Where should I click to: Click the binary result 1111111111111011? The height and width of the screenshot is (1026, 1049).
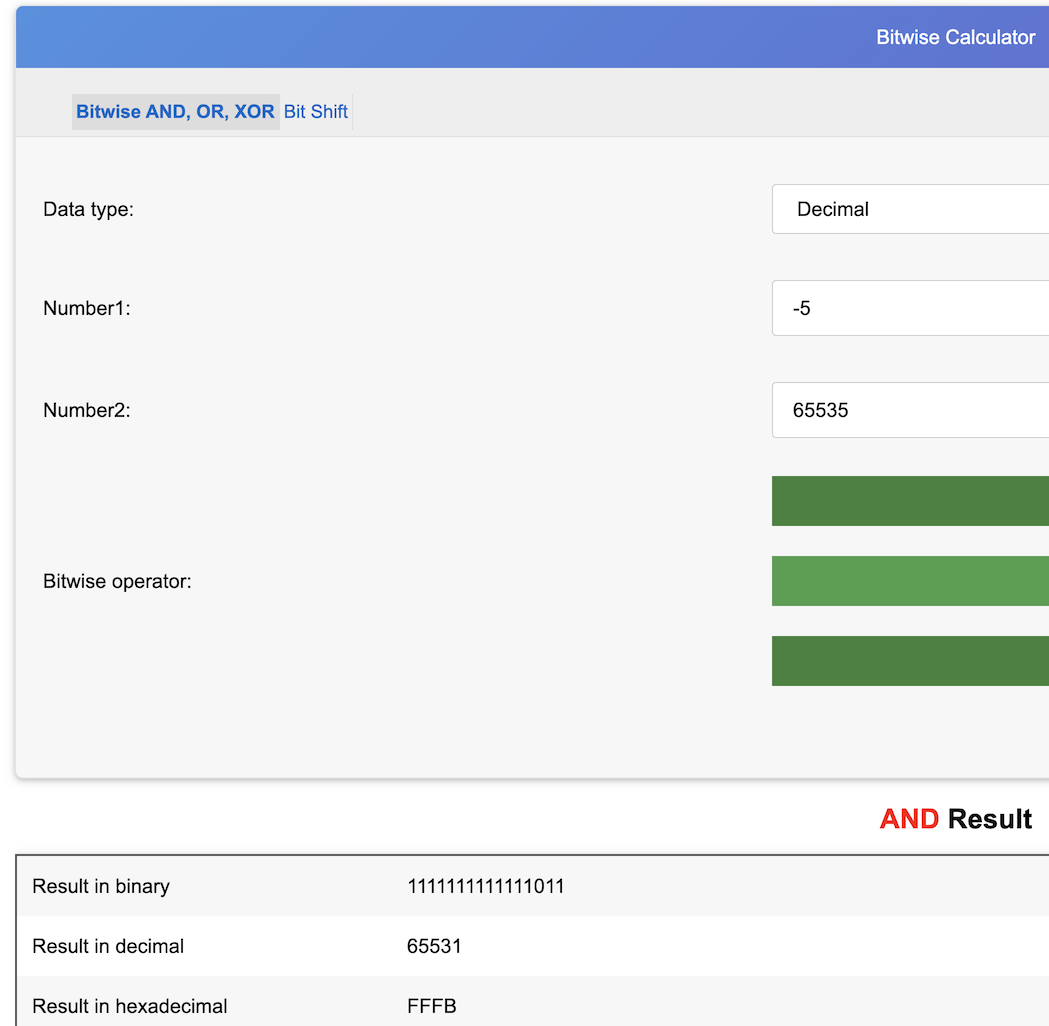coord(485,886)
